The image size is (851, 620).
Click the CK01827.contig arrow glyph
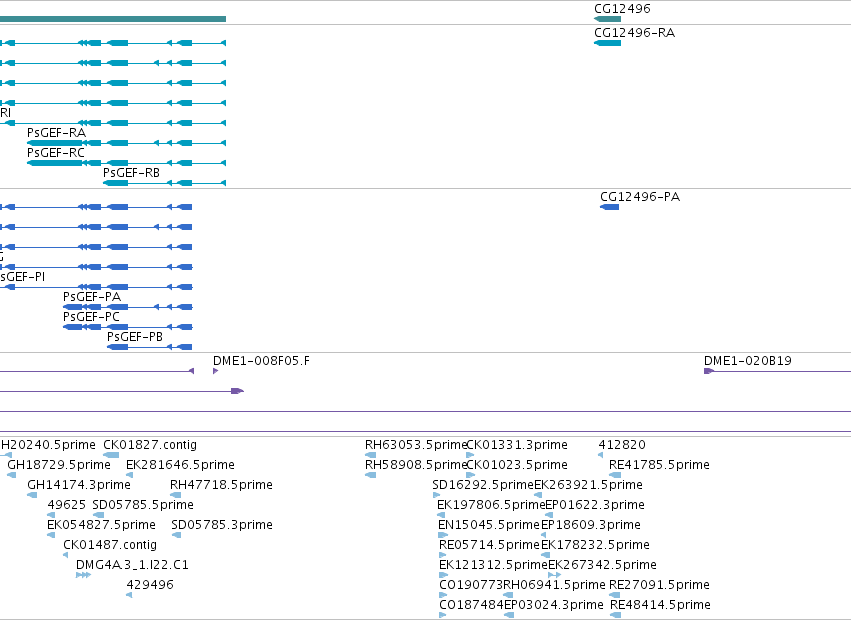coord(111,455)
